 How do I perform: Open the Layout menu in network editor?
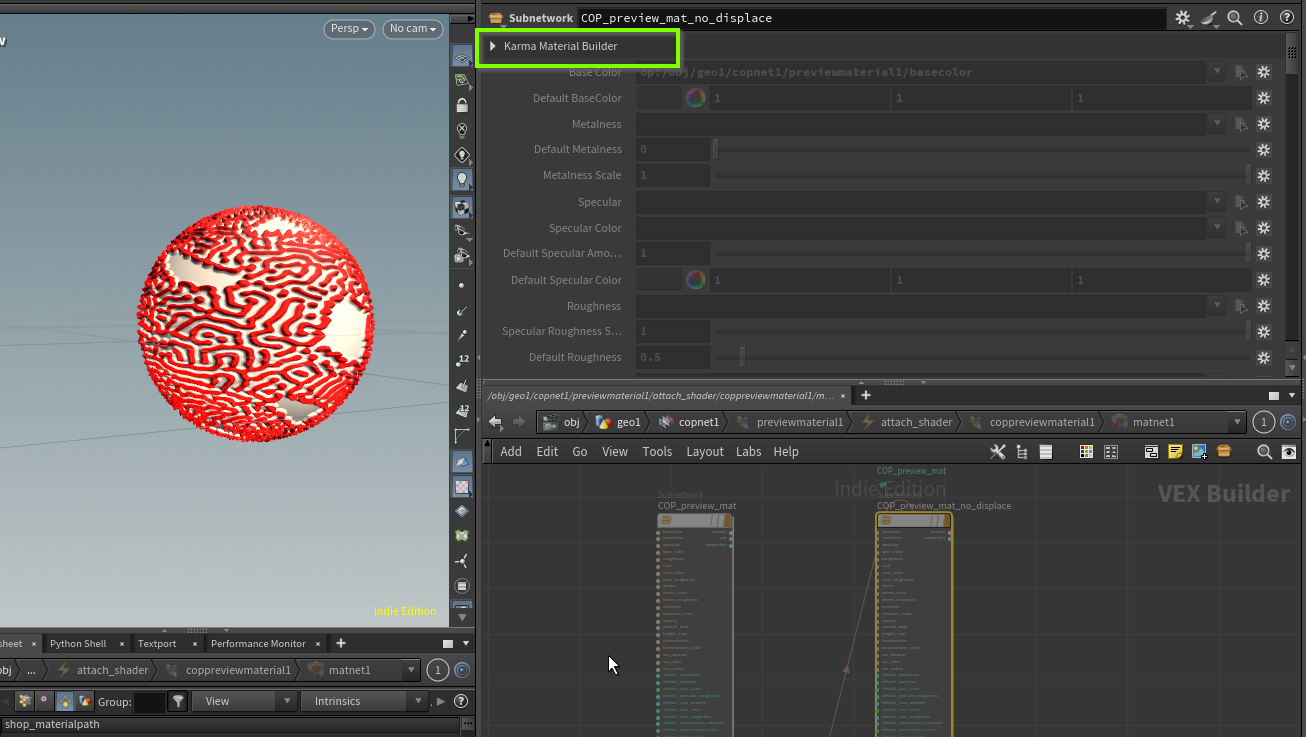click(x=704, y=452)
